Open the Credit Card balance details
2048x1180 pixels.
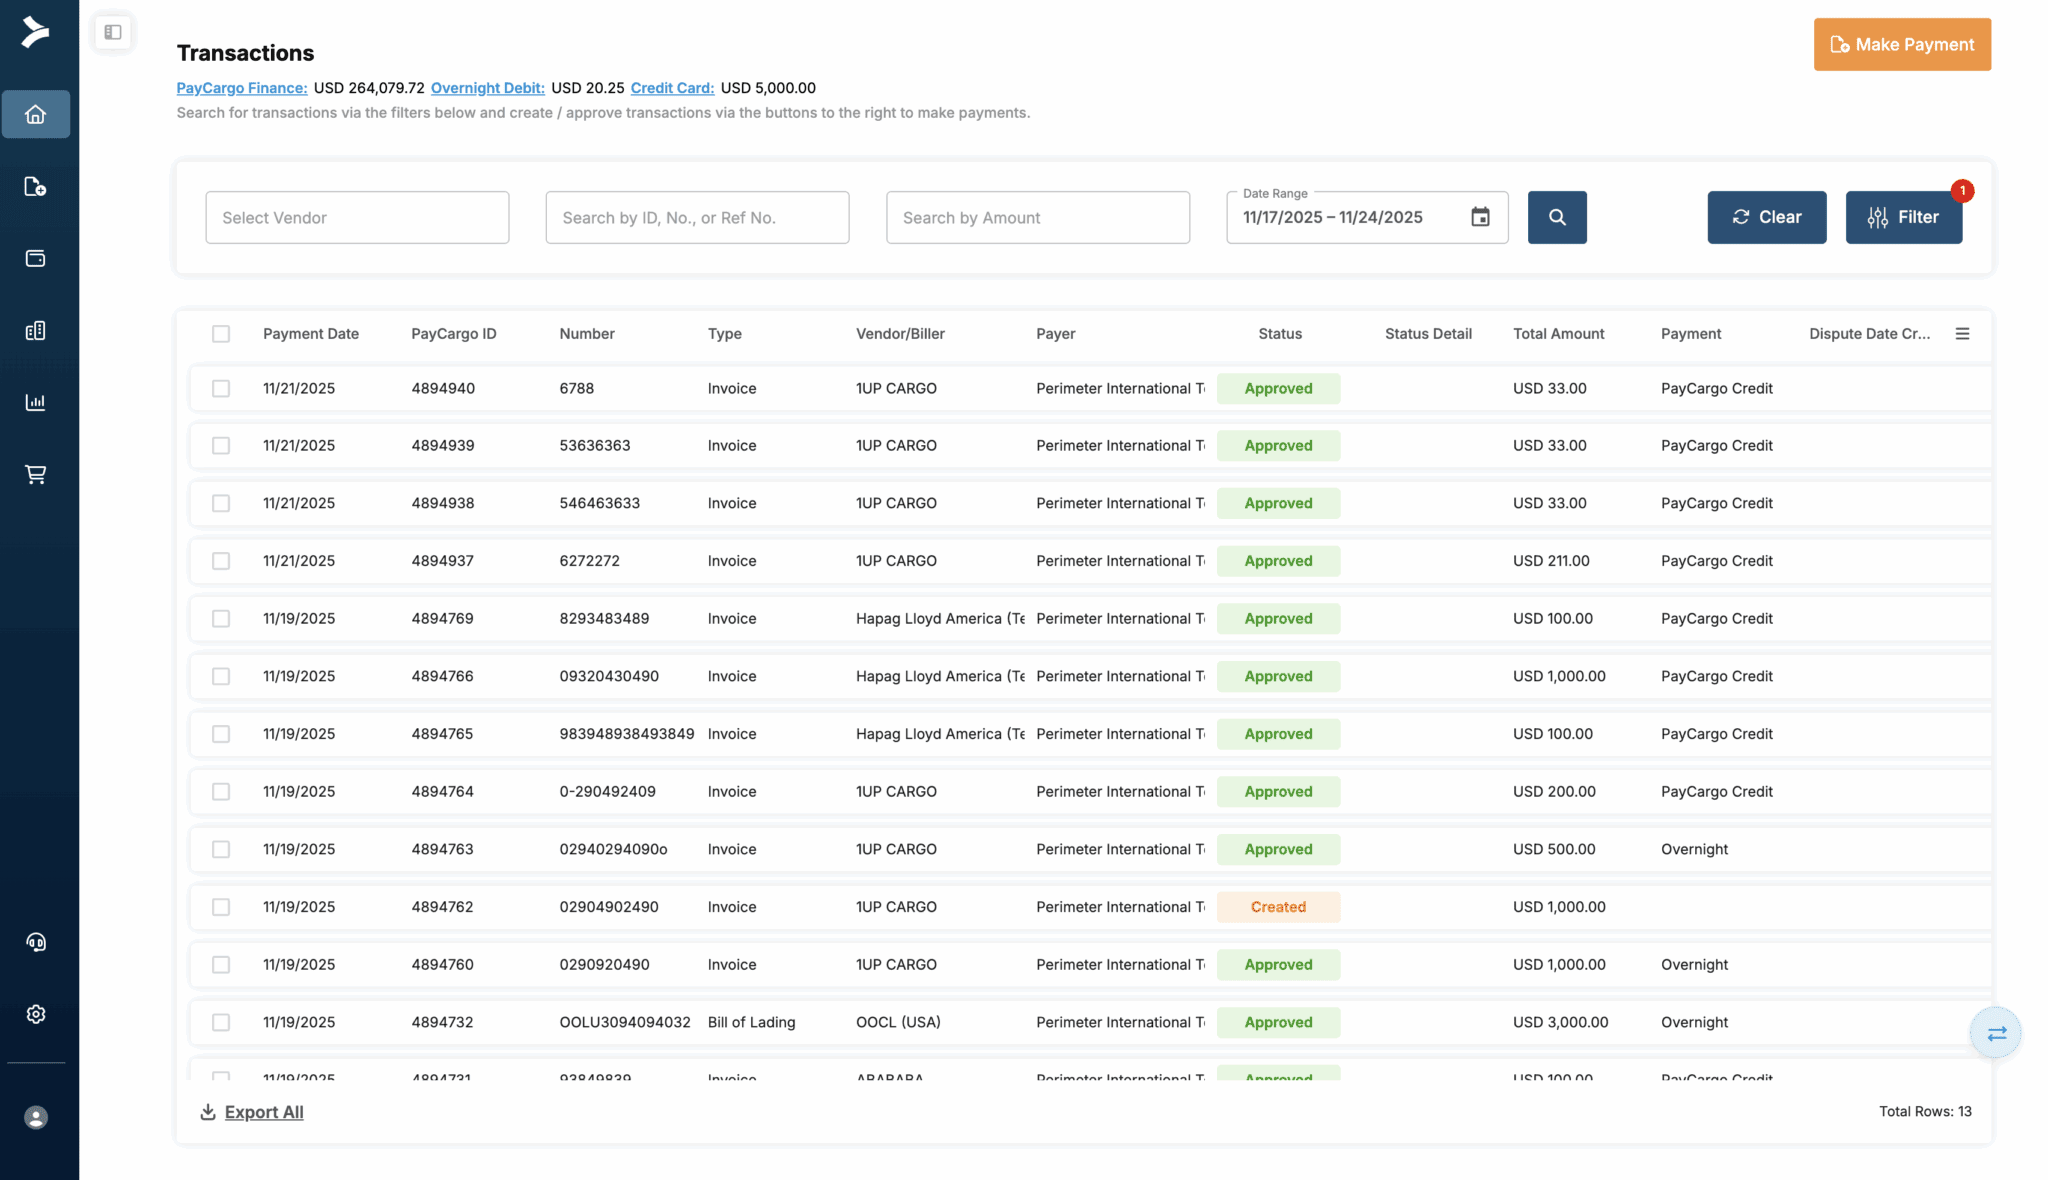672,88
